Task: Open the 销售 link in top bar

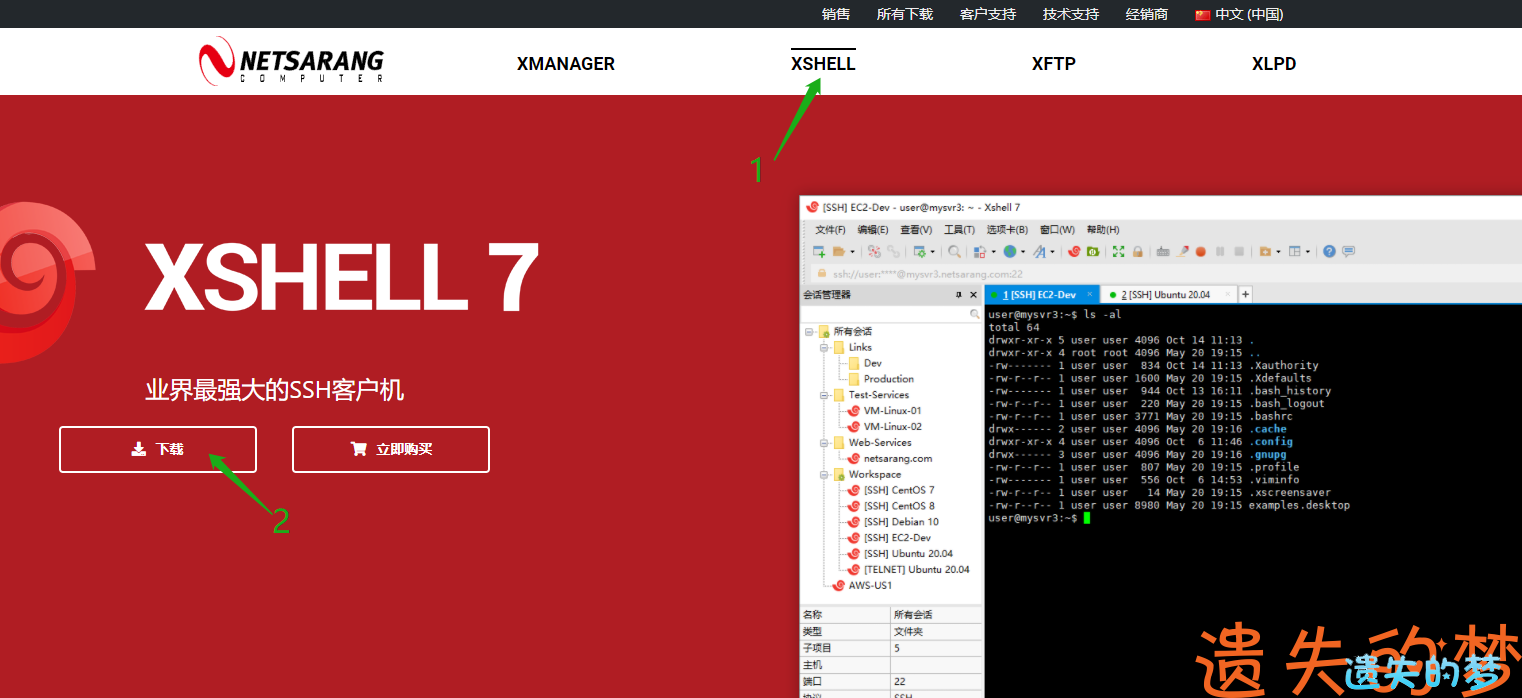Action: [x=836, y=14]
